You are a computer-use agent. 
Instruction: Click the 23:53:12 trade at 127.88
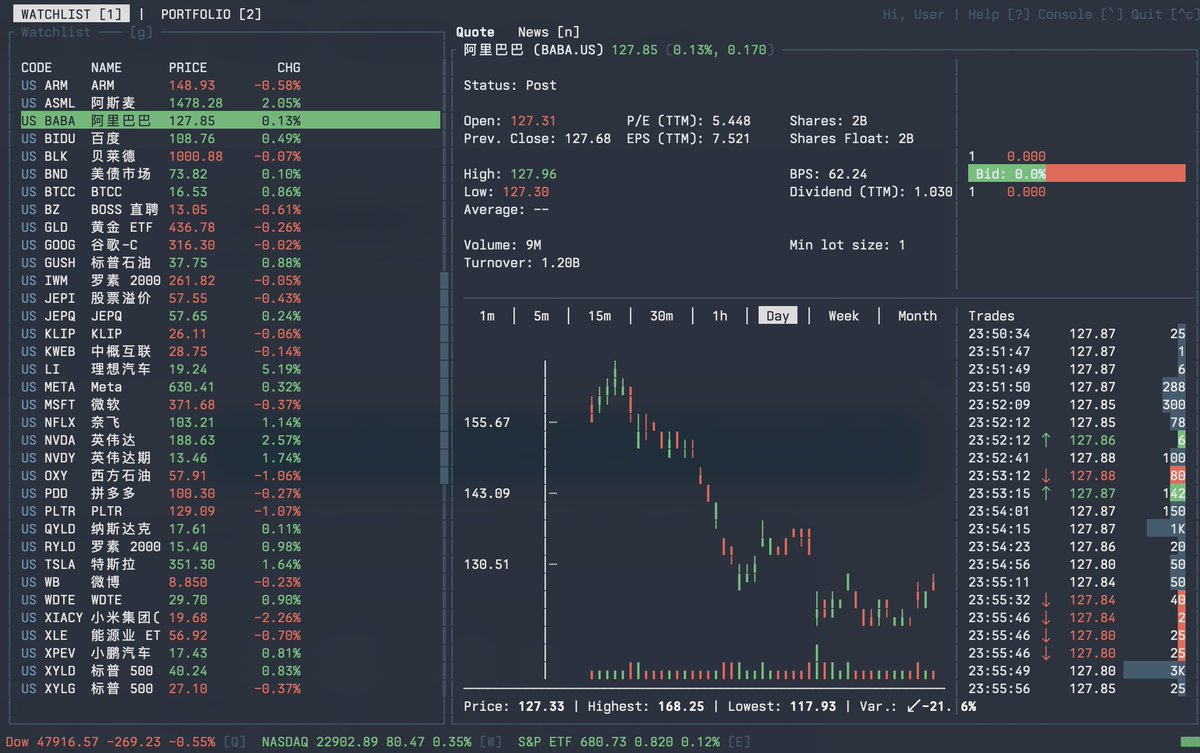[x=1077, y=476]
